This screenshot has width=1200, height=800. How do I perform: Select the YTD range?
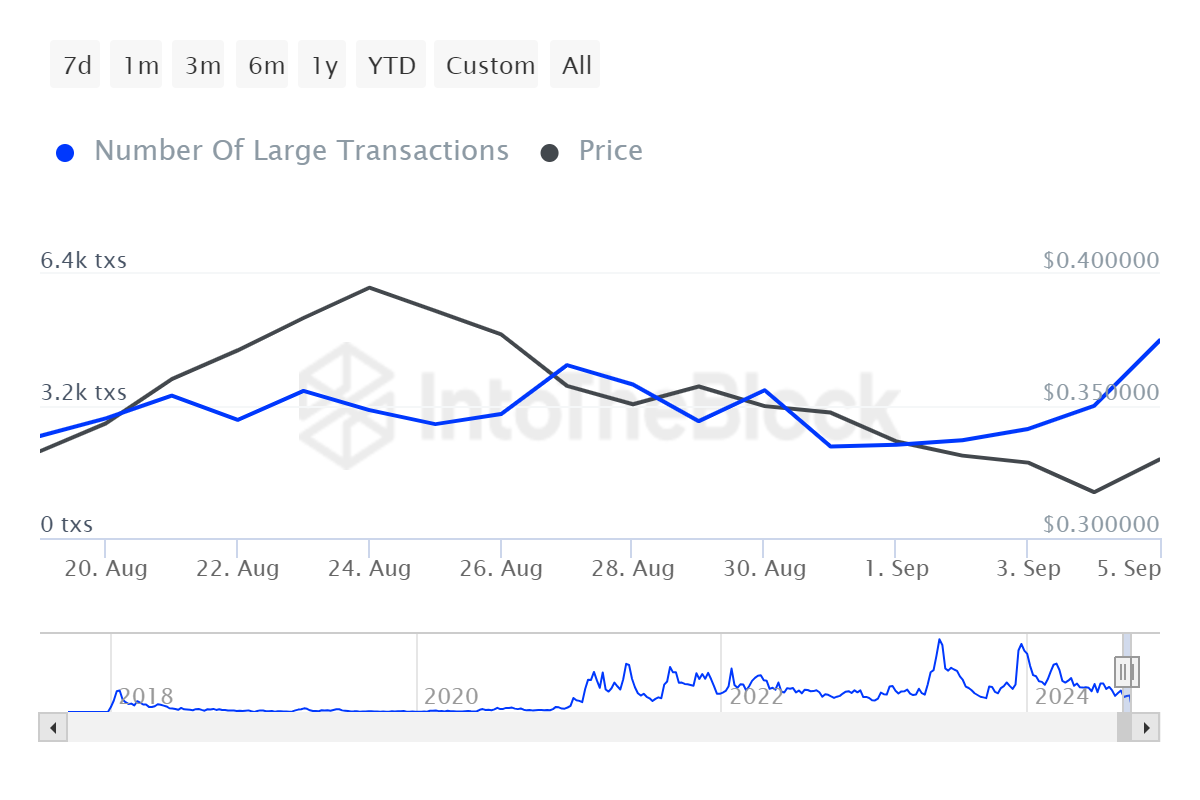click(391, 66)
